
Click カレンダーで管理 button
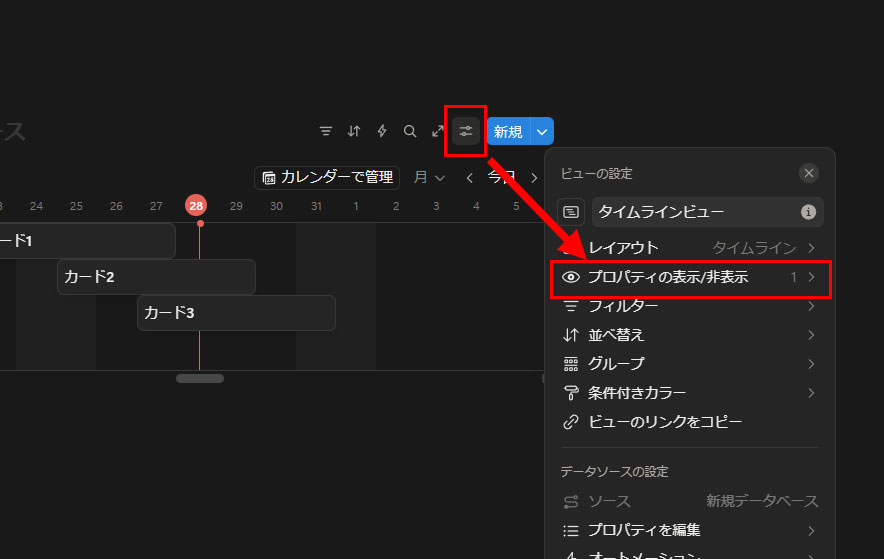click(x=327, y=178)
